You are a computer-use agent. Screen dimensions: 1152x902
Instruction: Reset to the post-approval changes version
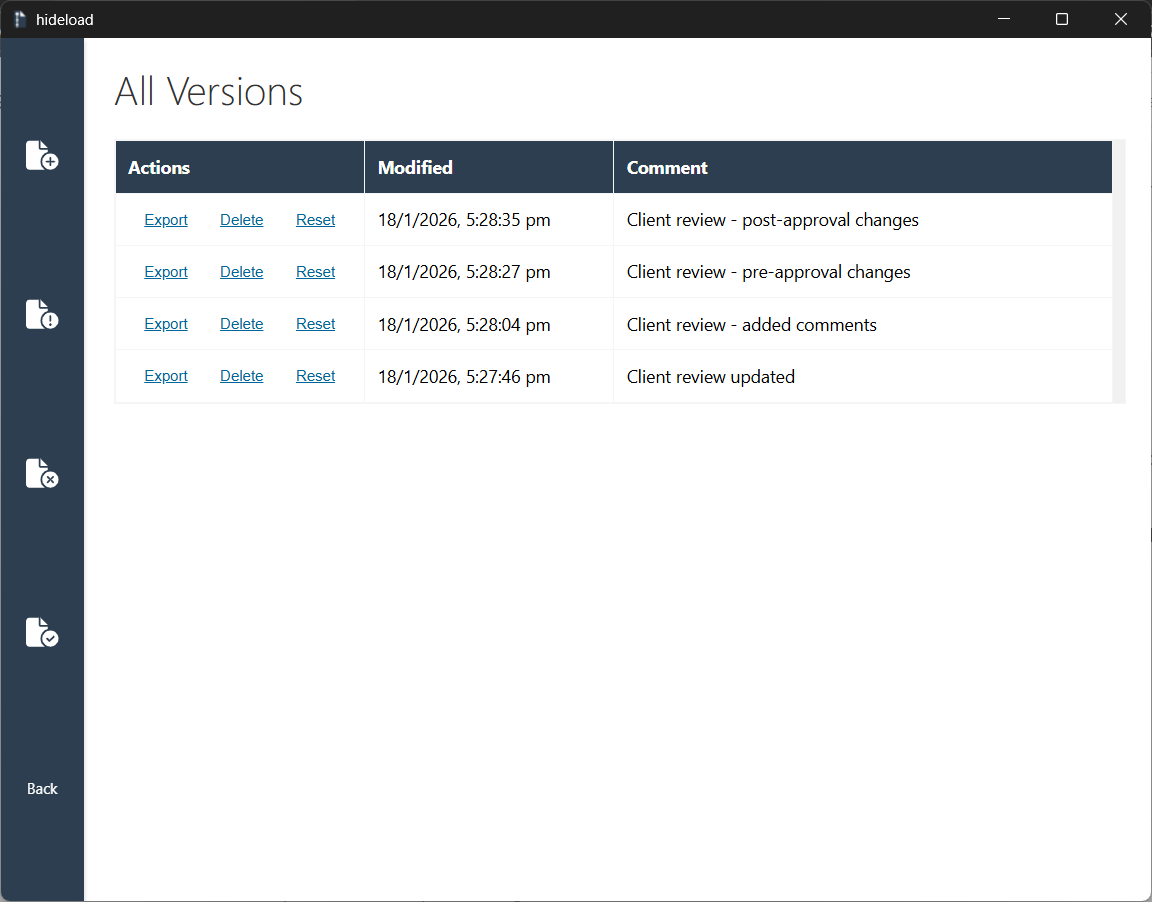click(315, 220)
